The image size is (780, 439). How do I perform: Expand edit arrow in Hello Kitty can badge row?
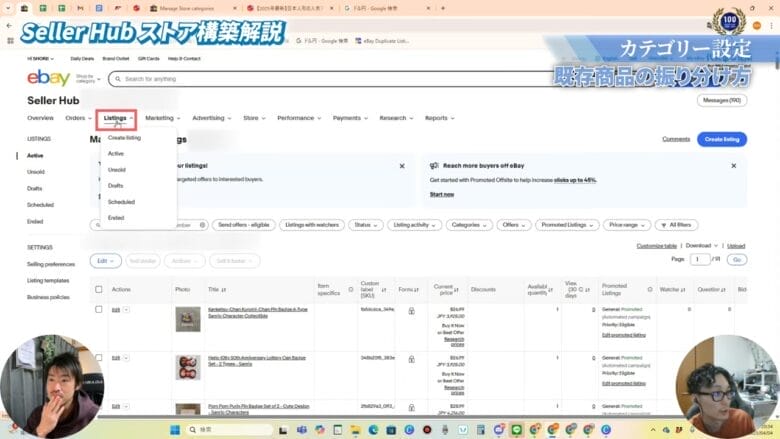pyautogui.click(x=126, y=358)
